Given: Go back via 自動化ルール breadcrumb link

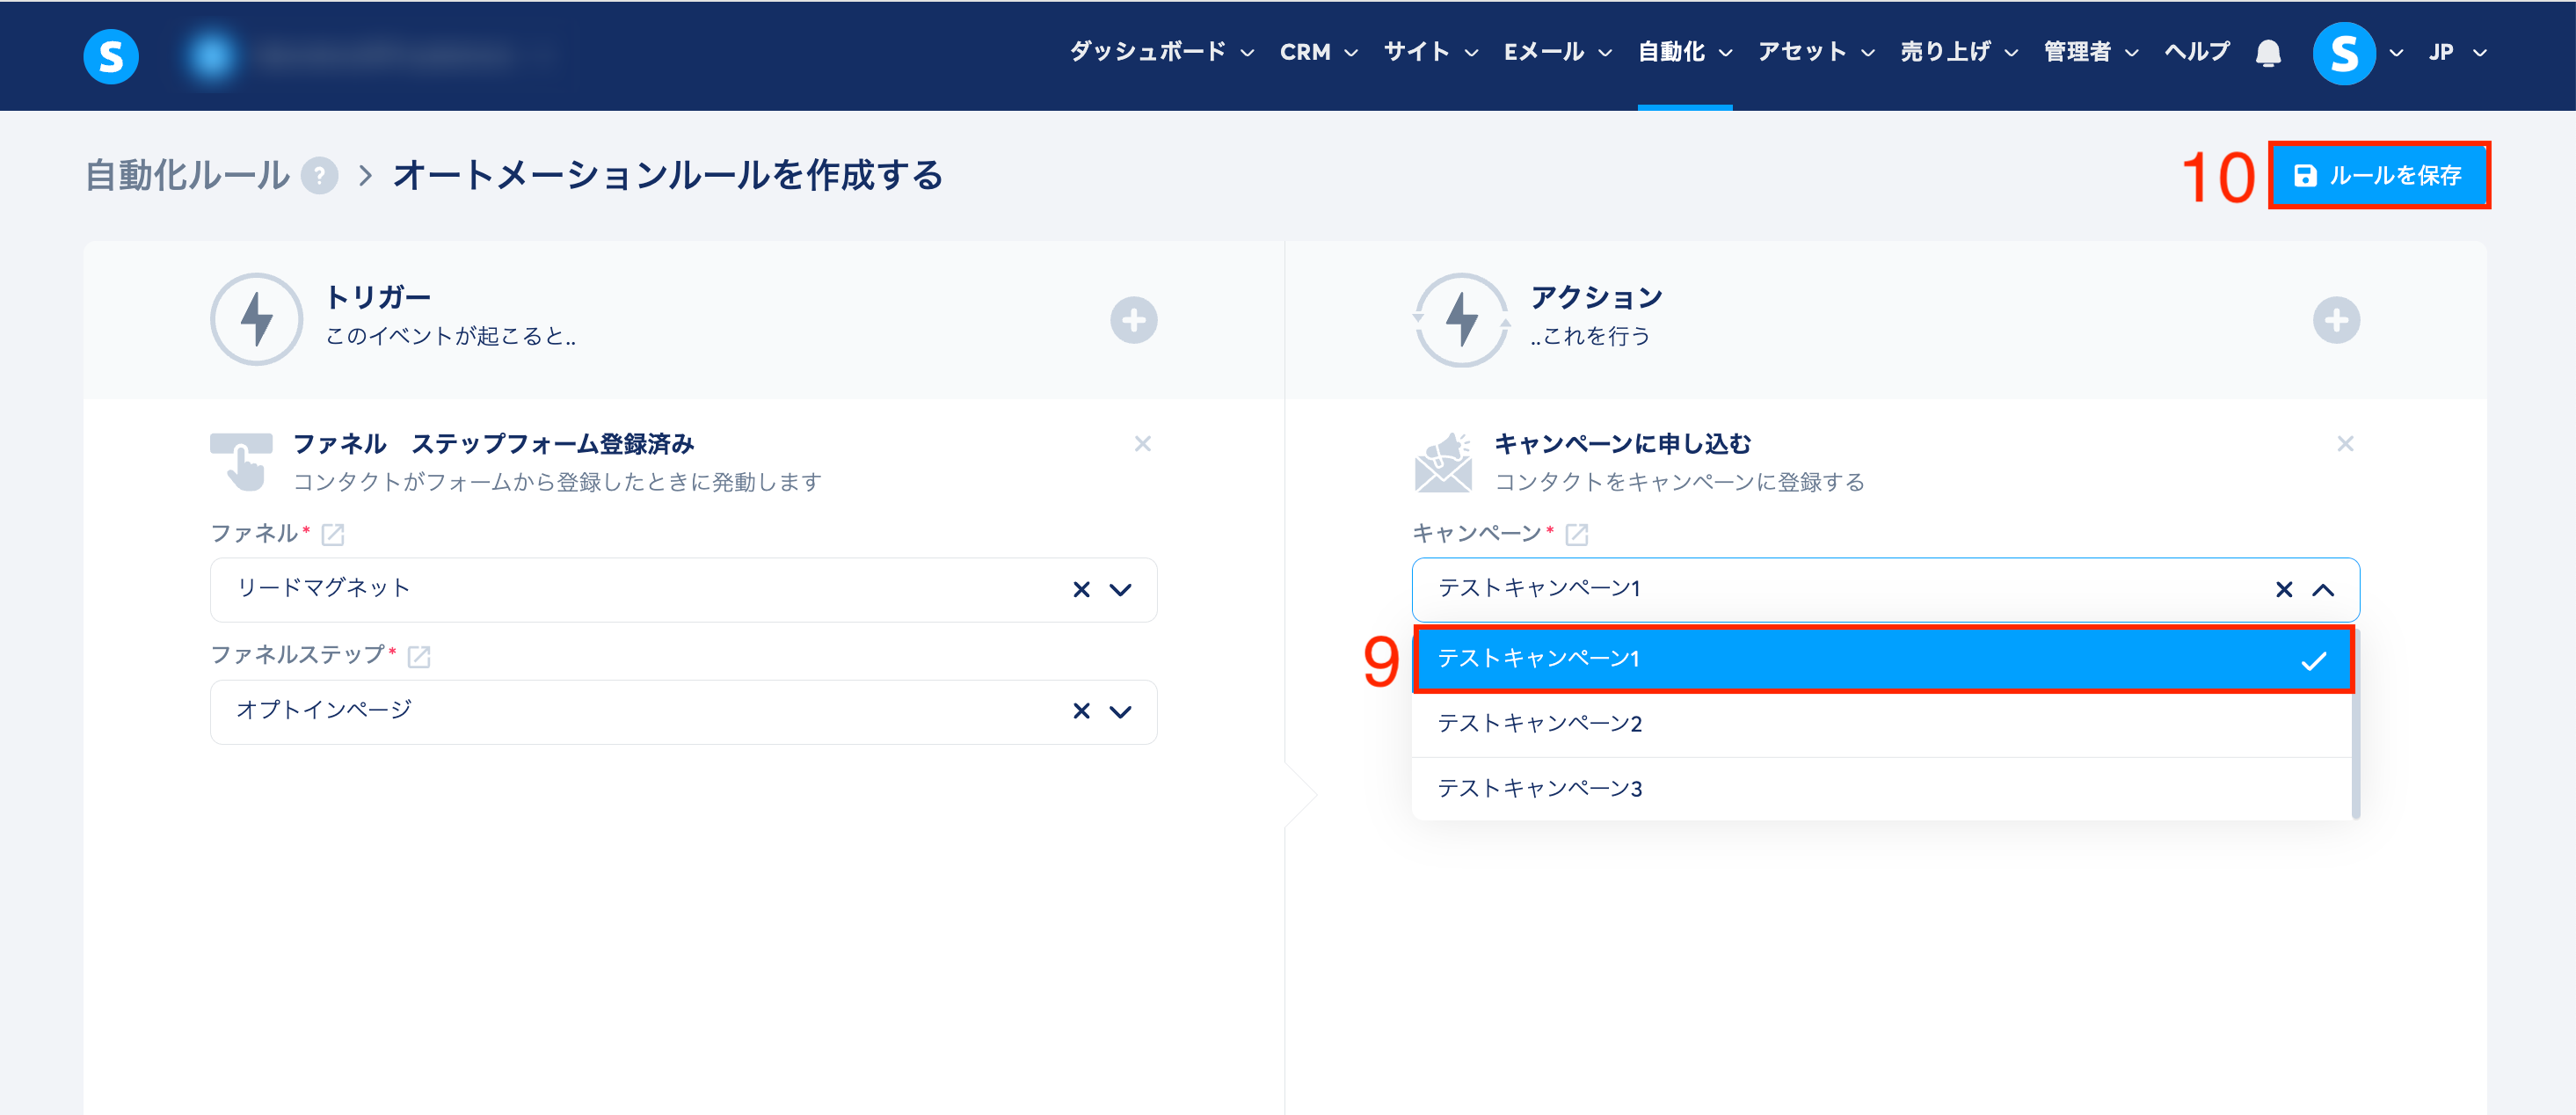Looking at the screenshot, I should (x=187, y=176).
